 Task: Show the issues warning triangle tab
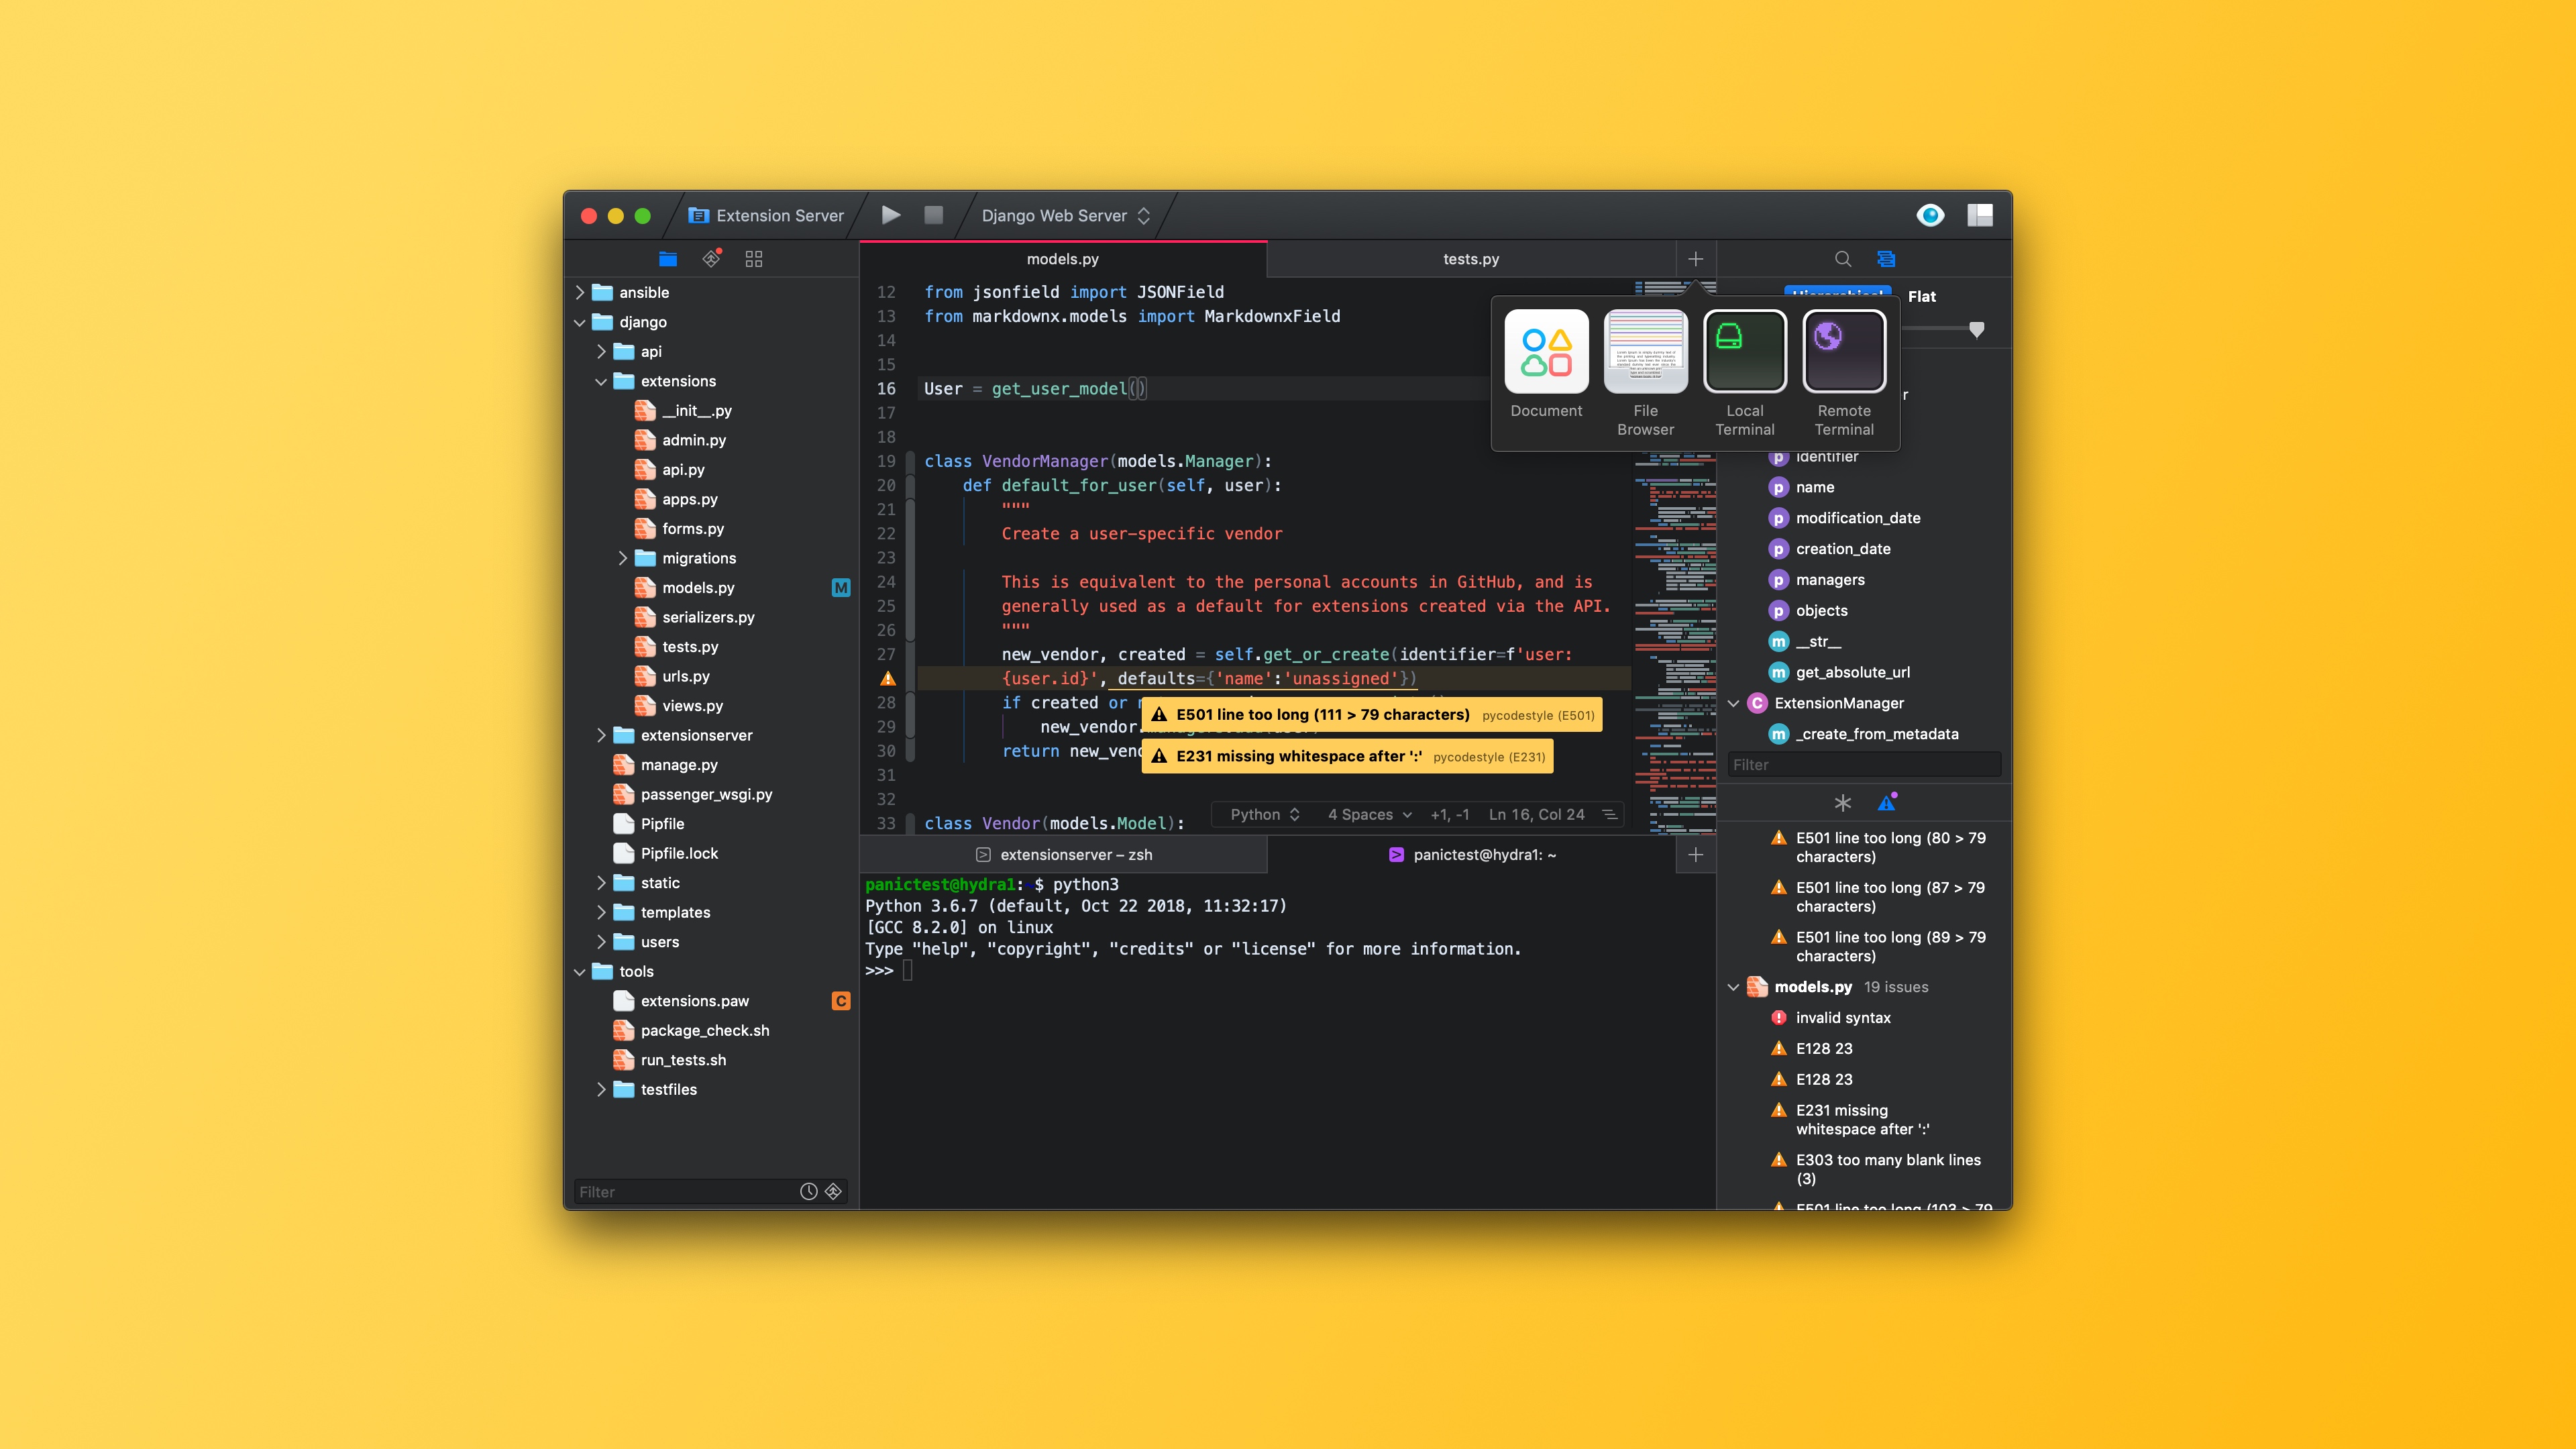pos(1886,803)
